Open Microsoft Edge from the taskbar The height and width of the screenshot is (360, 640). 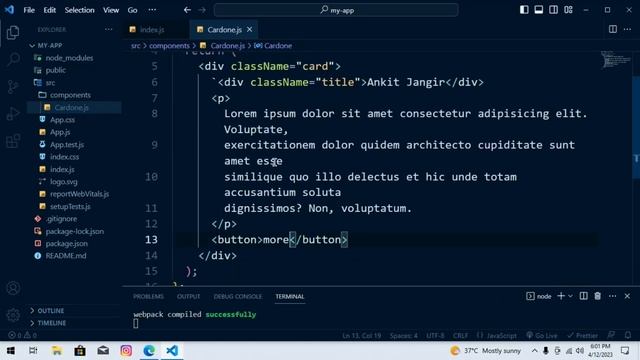click(149, 351)
